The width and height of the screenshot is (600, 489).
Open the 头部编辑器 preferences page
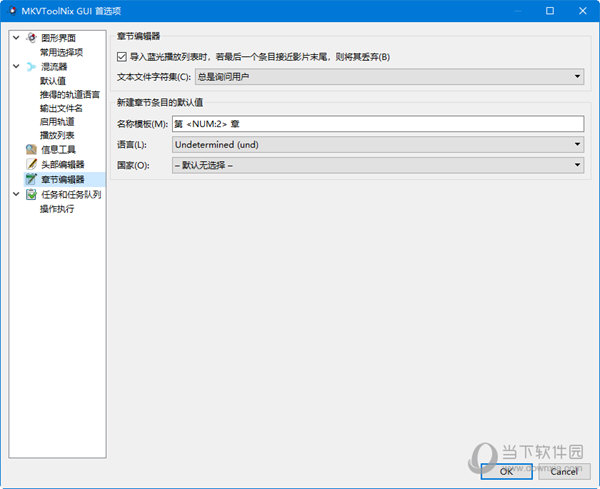(x=63, y=165)
